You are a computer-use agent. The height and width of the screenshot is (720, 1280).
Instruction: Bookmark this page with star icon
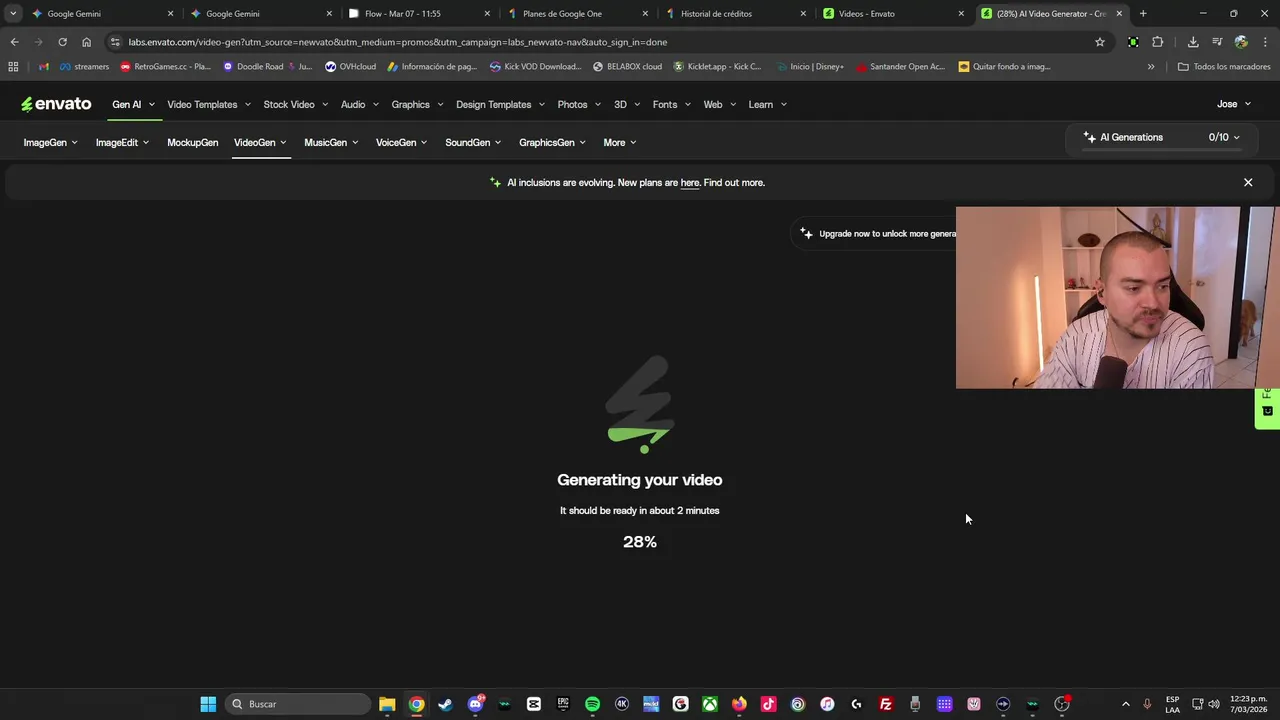[x=1100, y=42]
